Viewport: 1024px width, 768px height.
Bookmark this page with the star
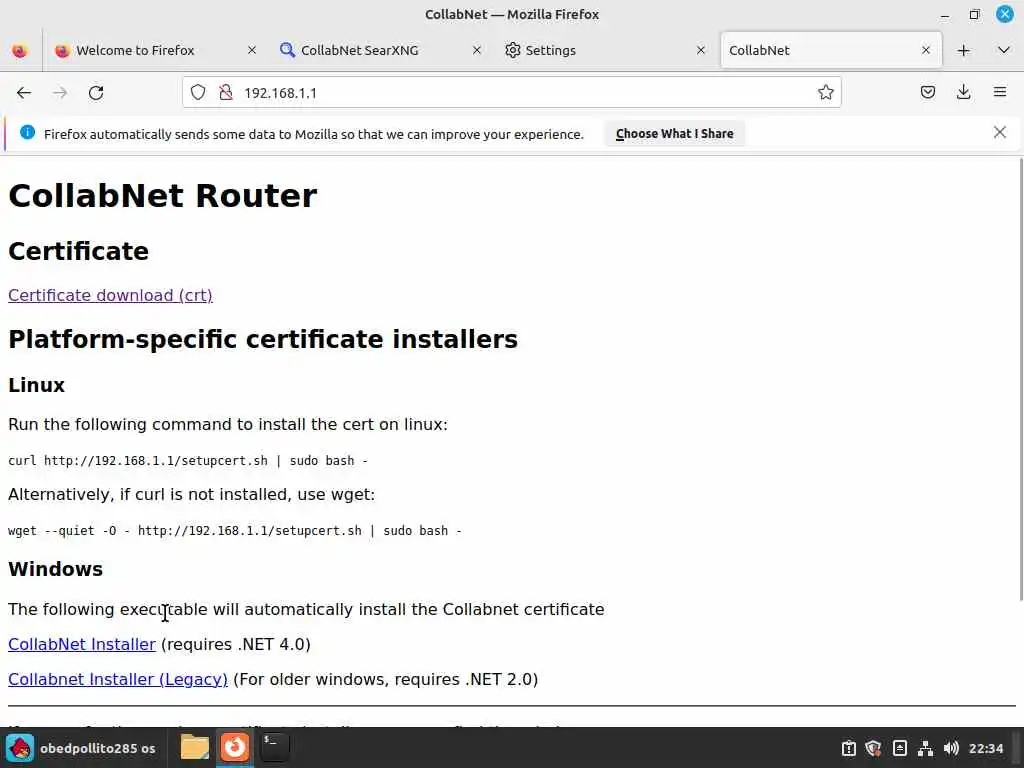[825, 93]
